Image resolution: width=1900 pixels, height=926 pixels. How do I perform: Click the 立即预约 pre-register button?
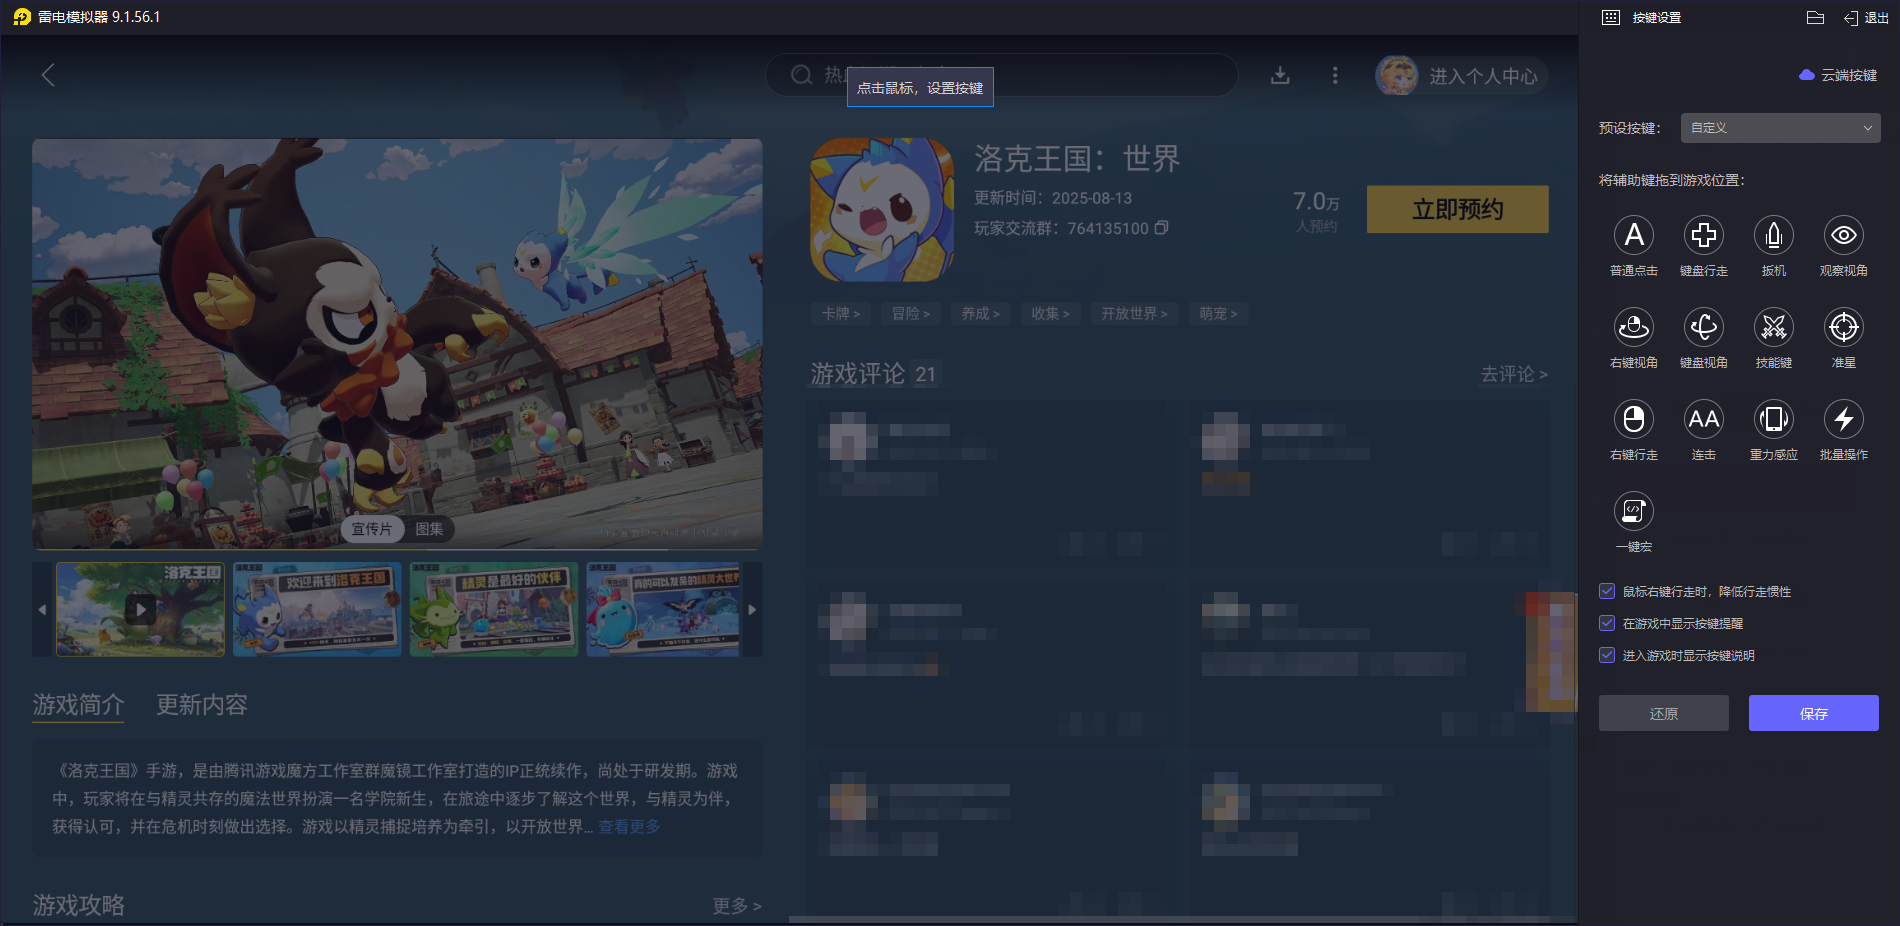point(1457,209)
